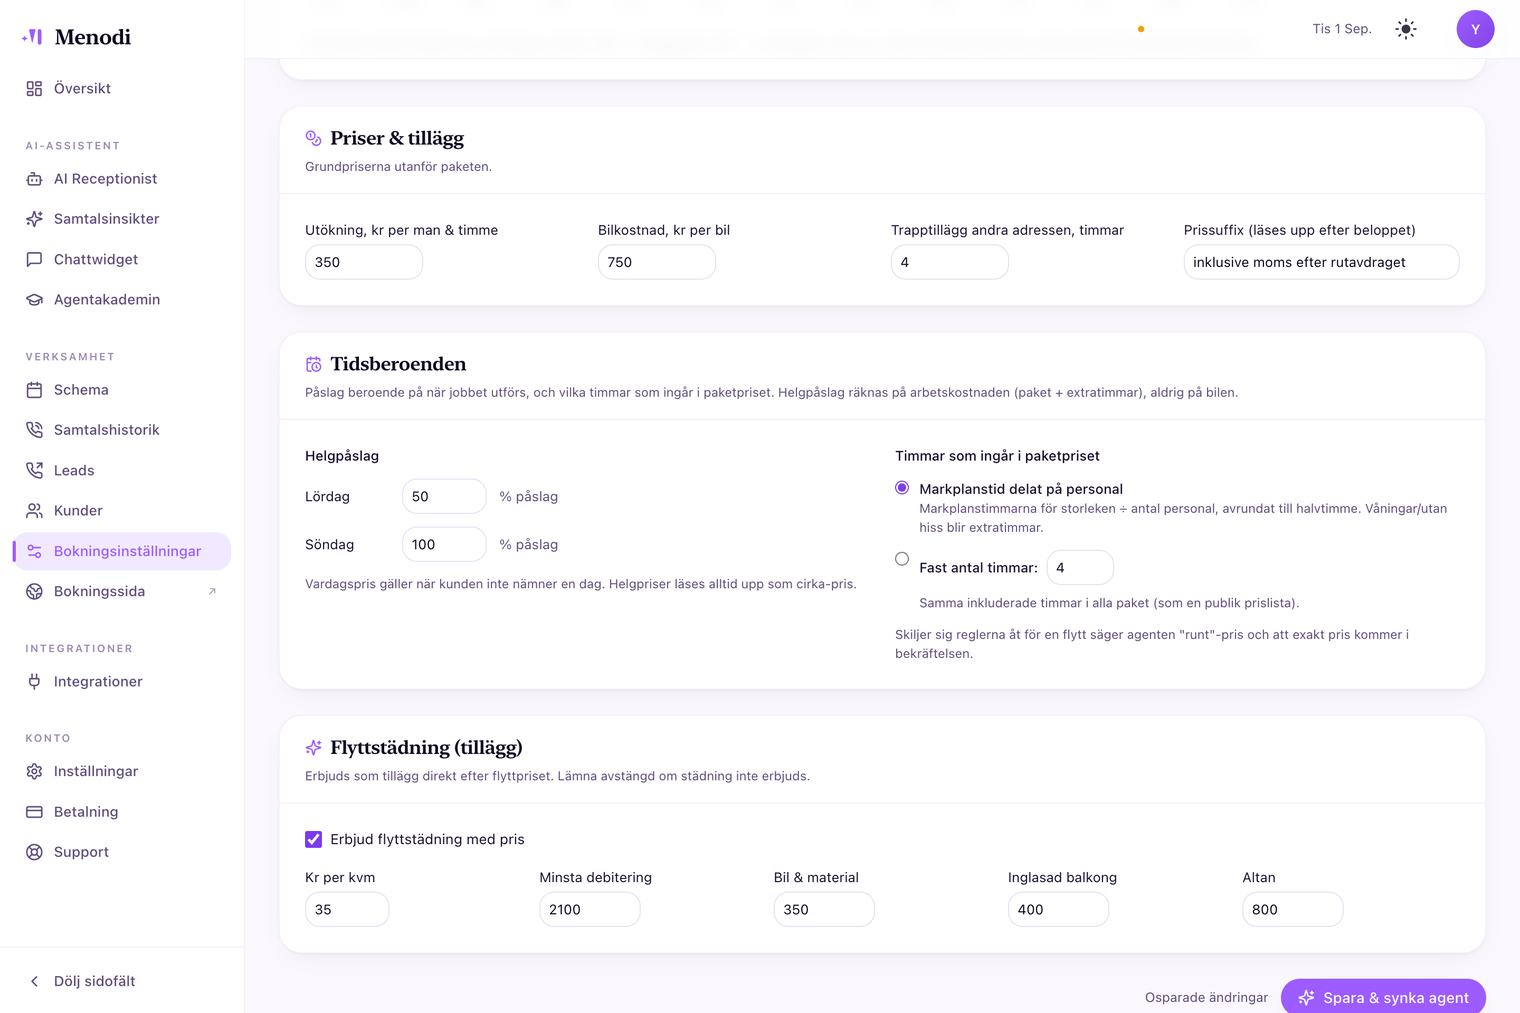This screenshot has height=1013, width=1520.
Task: Select Fast antal timmar radio option
Action: coord(902,559)
